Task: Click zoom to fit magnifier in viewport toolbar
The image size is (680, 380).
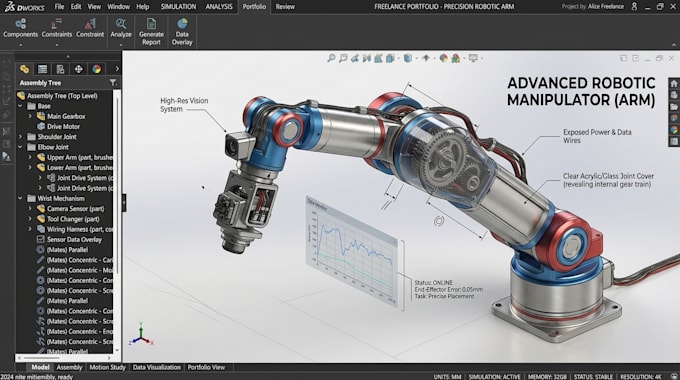Action: (x=331, y=58)
